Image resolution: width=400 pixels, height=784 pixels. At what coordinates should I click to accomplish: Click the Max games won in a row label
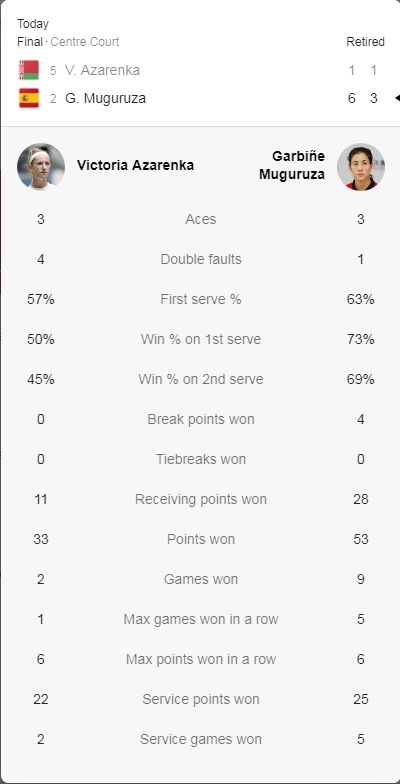[200, 619]
